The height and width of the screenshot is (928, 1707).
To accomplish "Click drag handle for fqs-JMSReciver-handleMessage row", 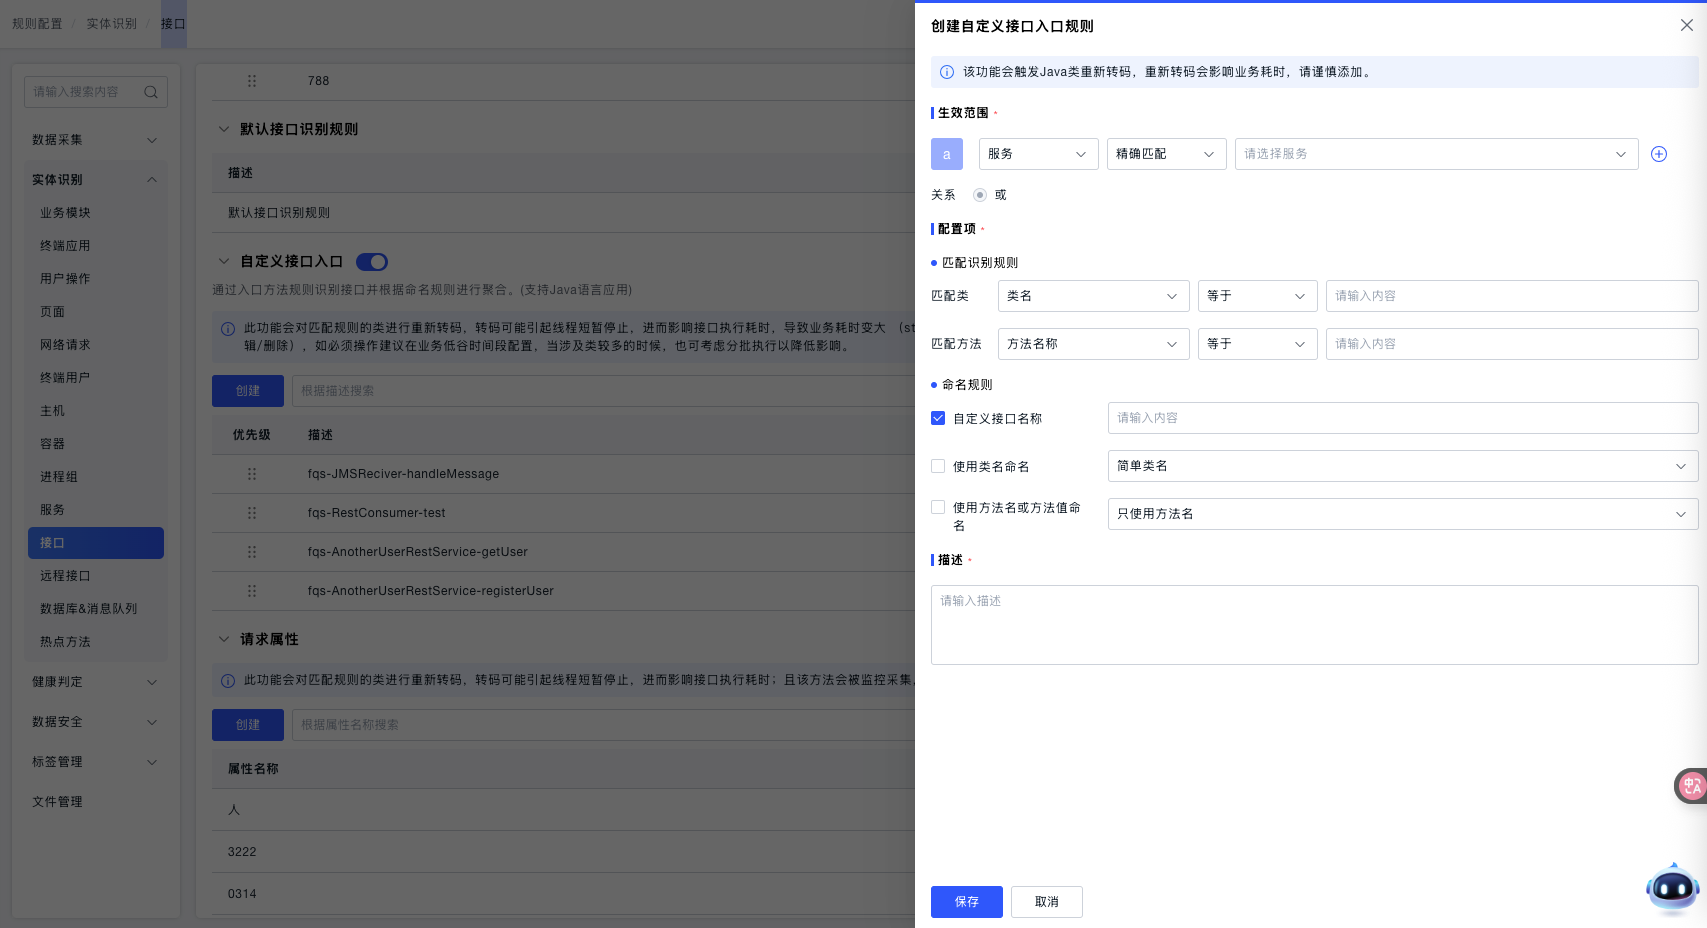I will coord(252,474).
